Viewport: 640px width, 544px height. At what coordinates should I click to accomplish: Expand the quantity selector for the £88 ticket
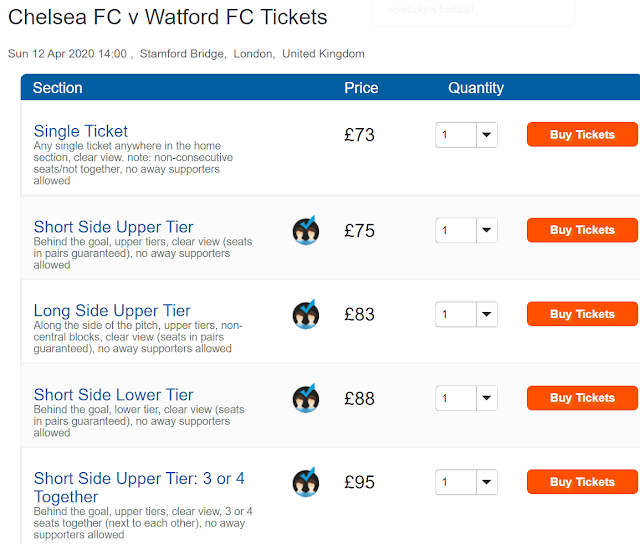[x=466, y=399]
